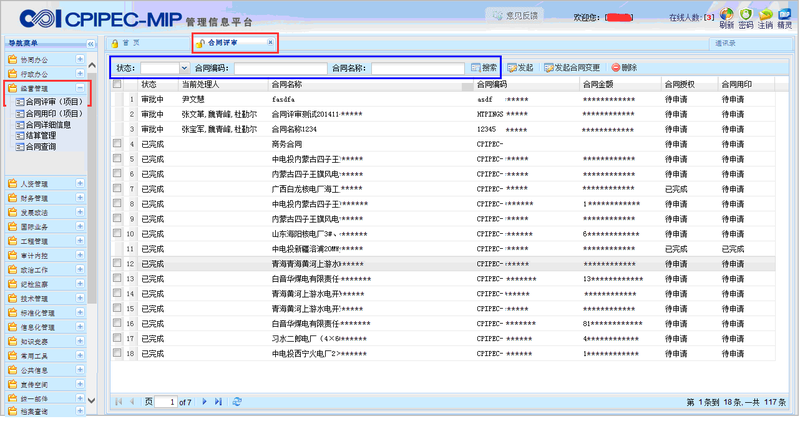The height and width of the screenshot is (424, 800).
Task: Click the page number input field
Action: (166, 402)
